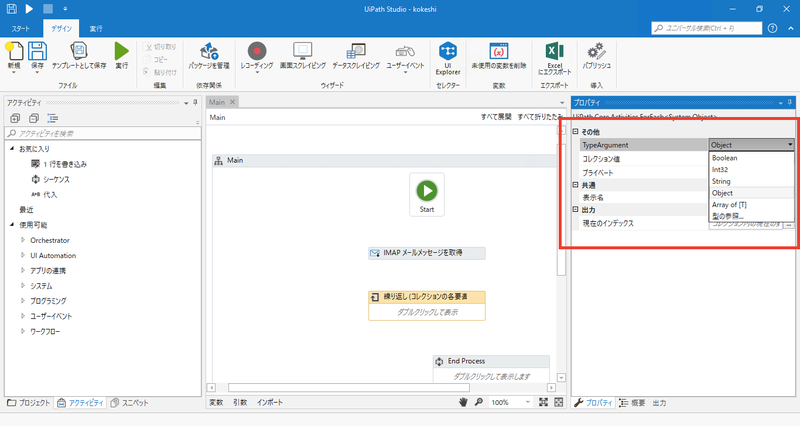Open the インポート (imports) panel
This screenshot has height=426, width=800.
coord(270,403)
